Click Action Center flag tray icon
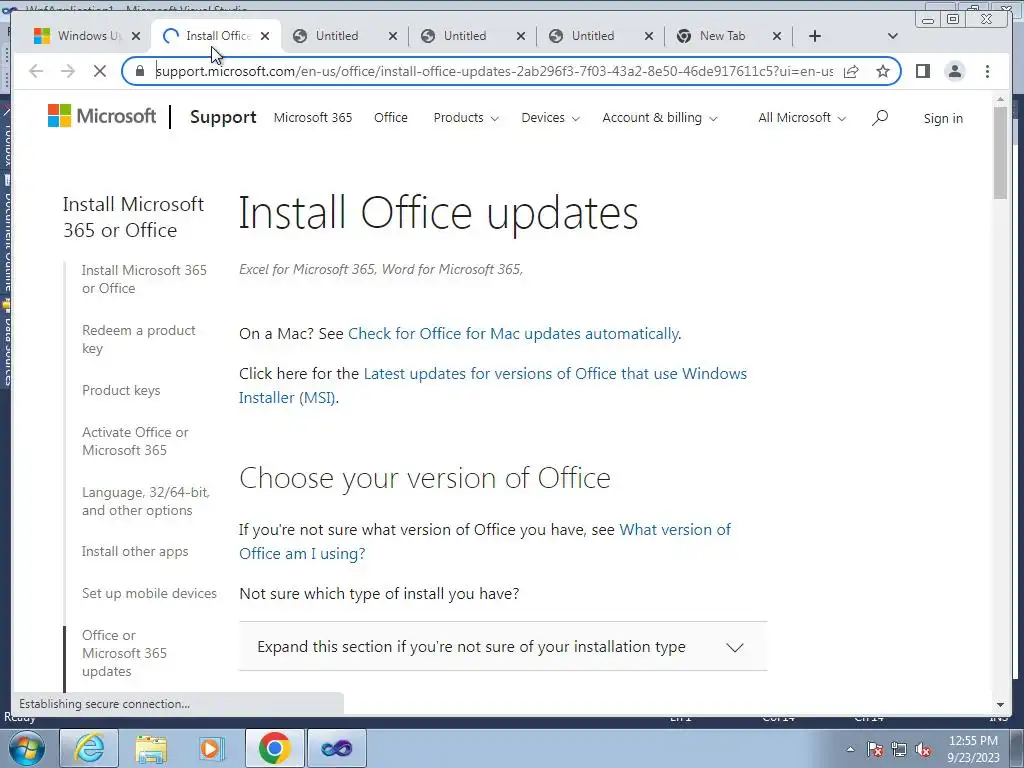Screen dimensions: 1024x768 click(875, 749)
